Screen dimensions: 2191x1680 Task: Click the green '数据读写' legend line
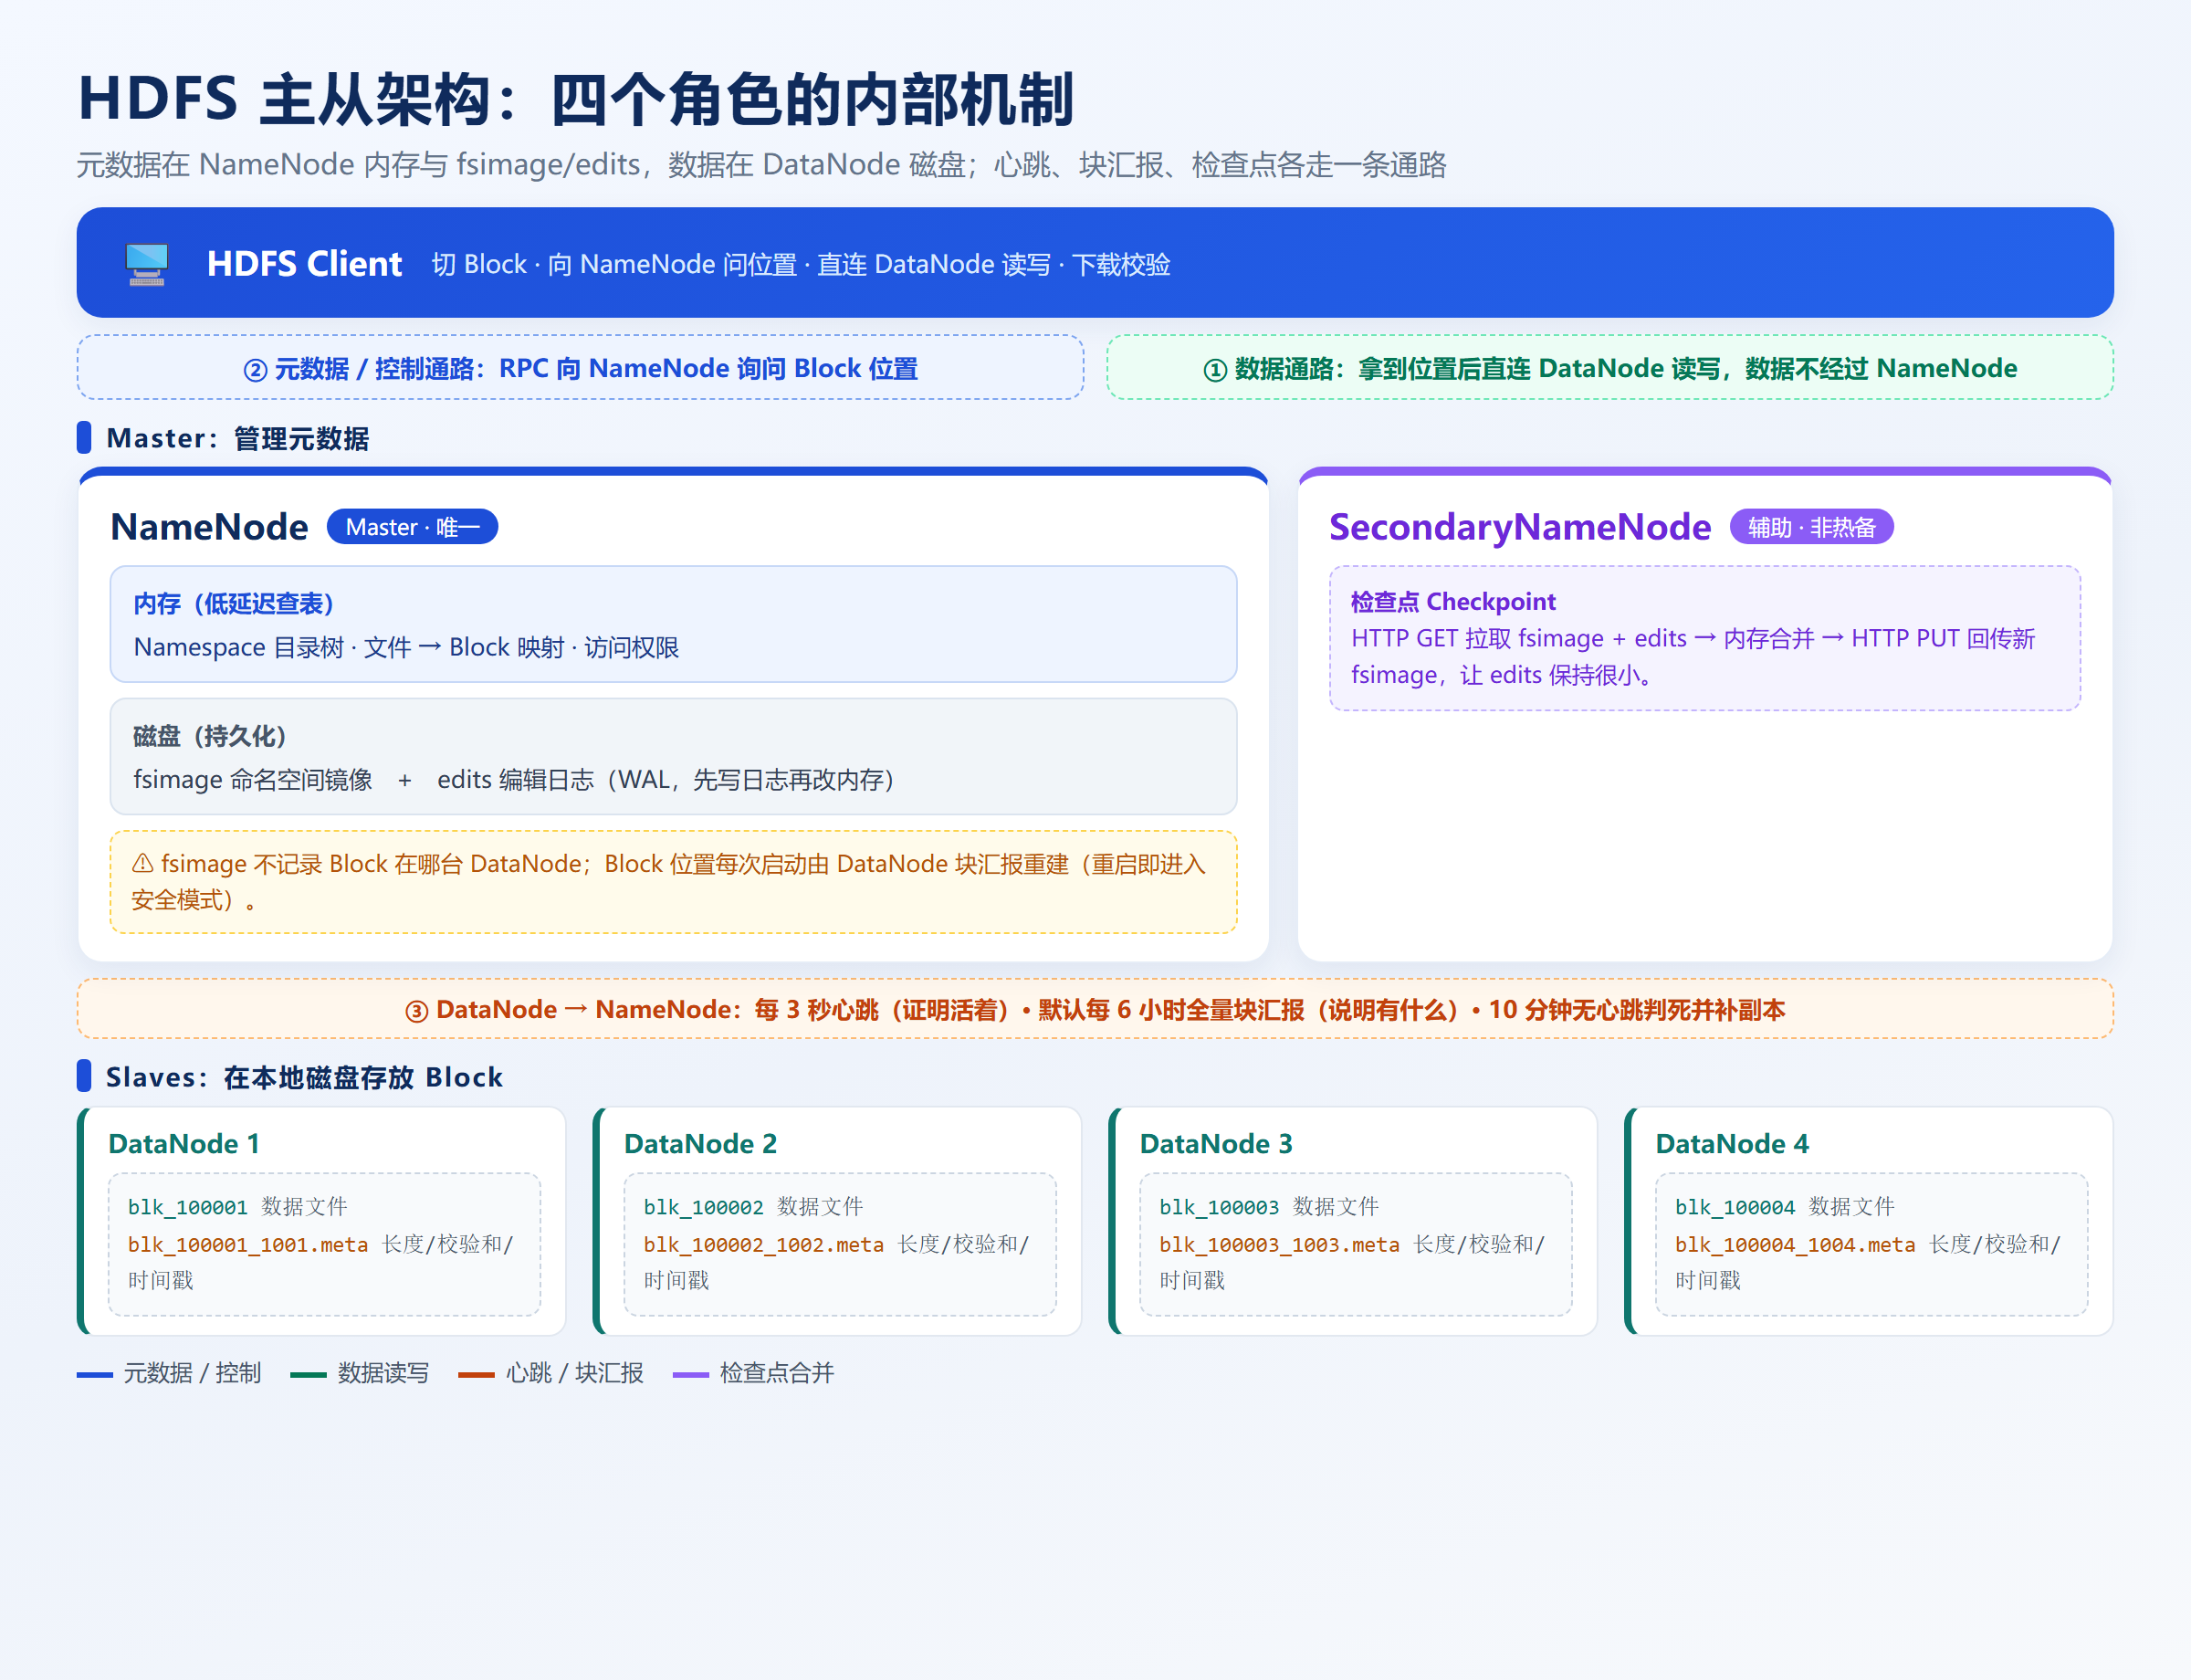point(308,1375)
